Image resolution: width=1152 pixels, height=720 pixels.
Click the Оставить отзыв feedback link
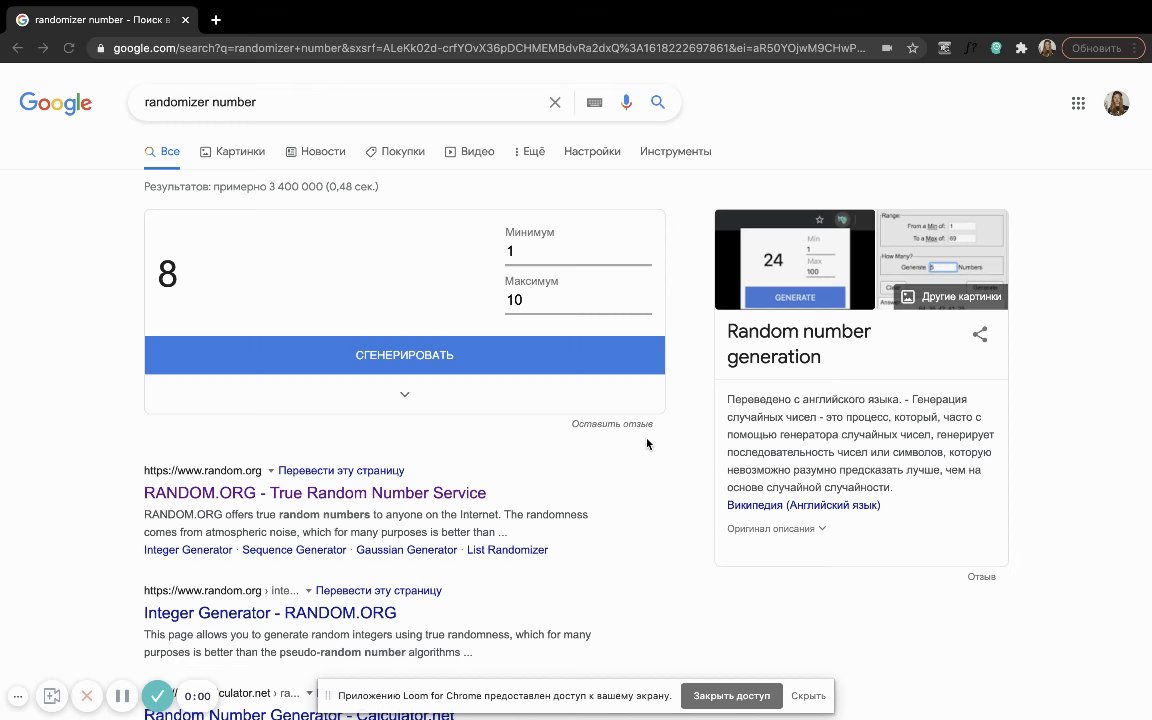click(612, 424)
